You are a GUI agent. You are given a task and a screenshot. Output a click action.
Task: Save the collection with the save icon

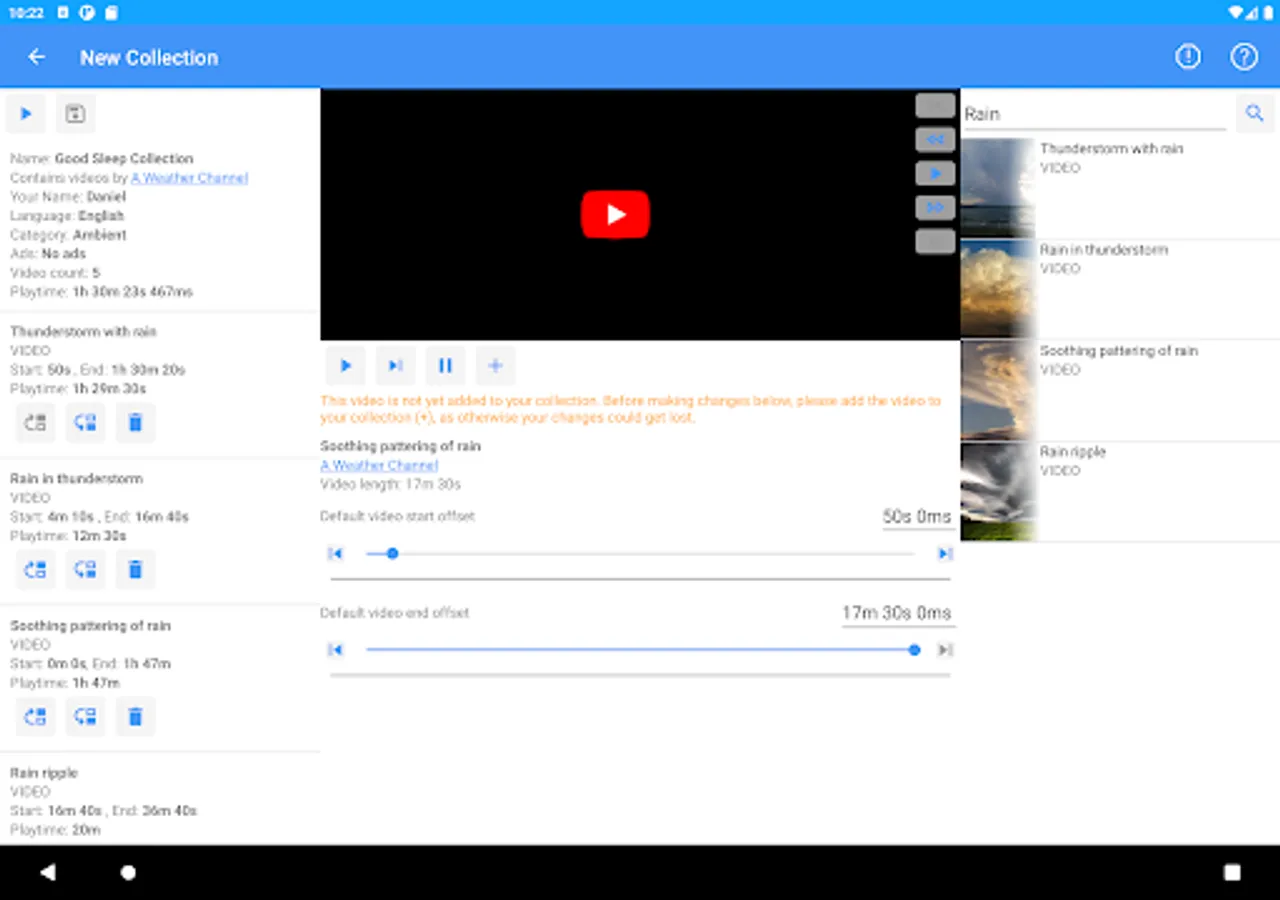pyautogui.click(x=75, y=114)
